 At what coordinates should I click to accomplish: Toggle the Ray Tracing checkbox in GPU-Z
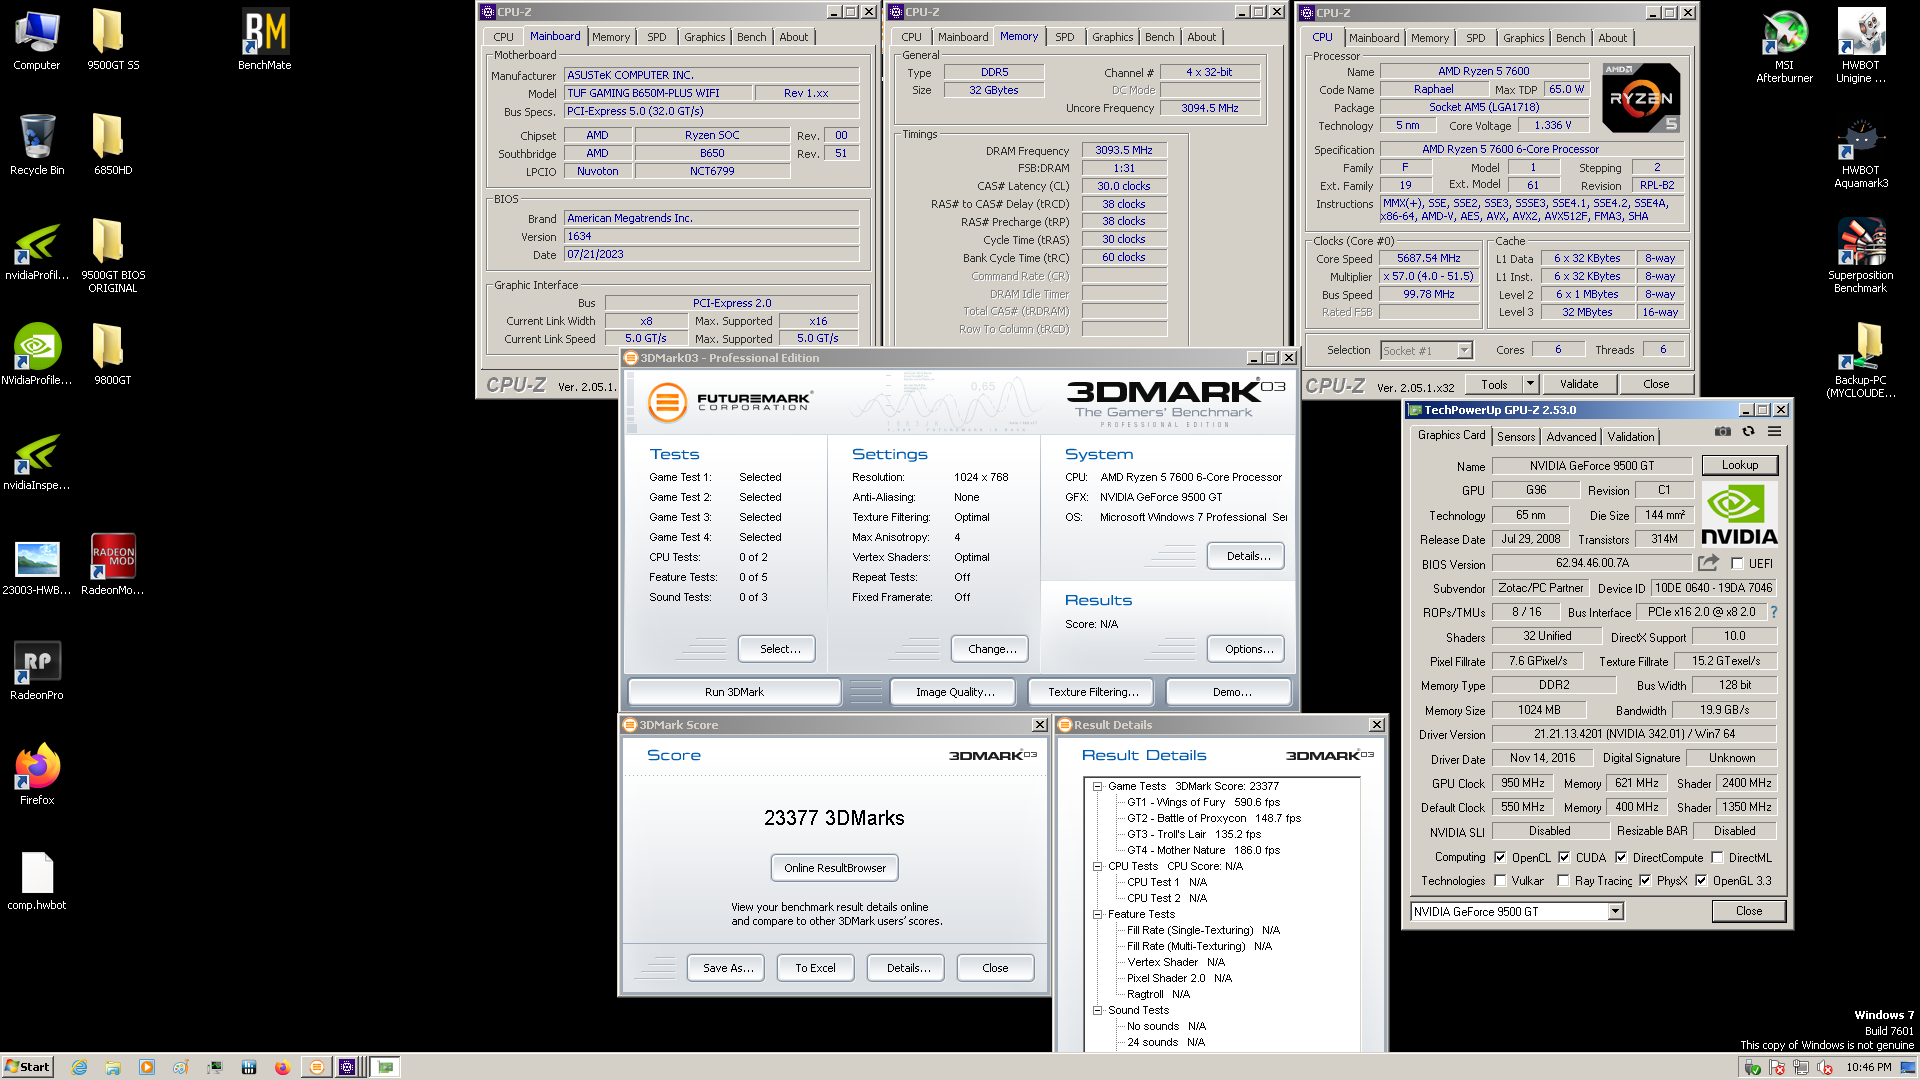pyautogui.click(x=1563, y=881)
